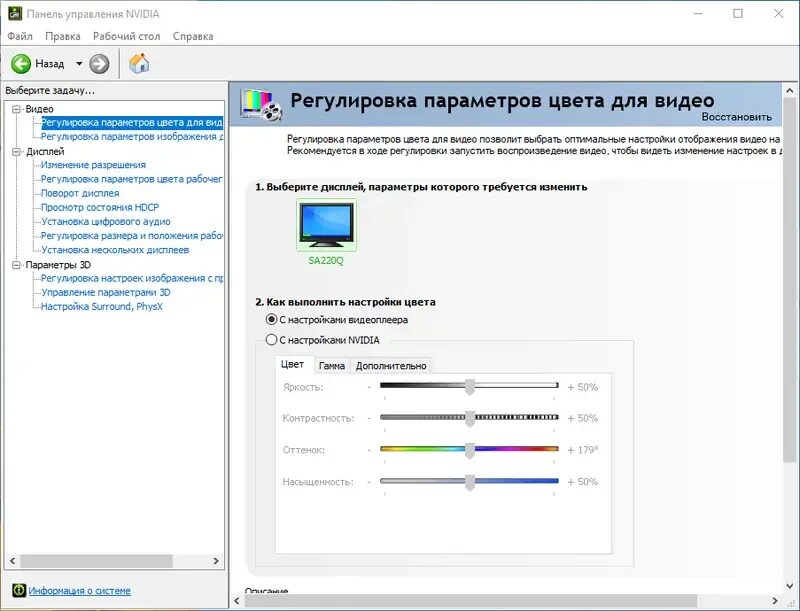Screen dimensions: 800x611
Task: Open 'Установка цифрового аудио' task
Action: (106, 222)
